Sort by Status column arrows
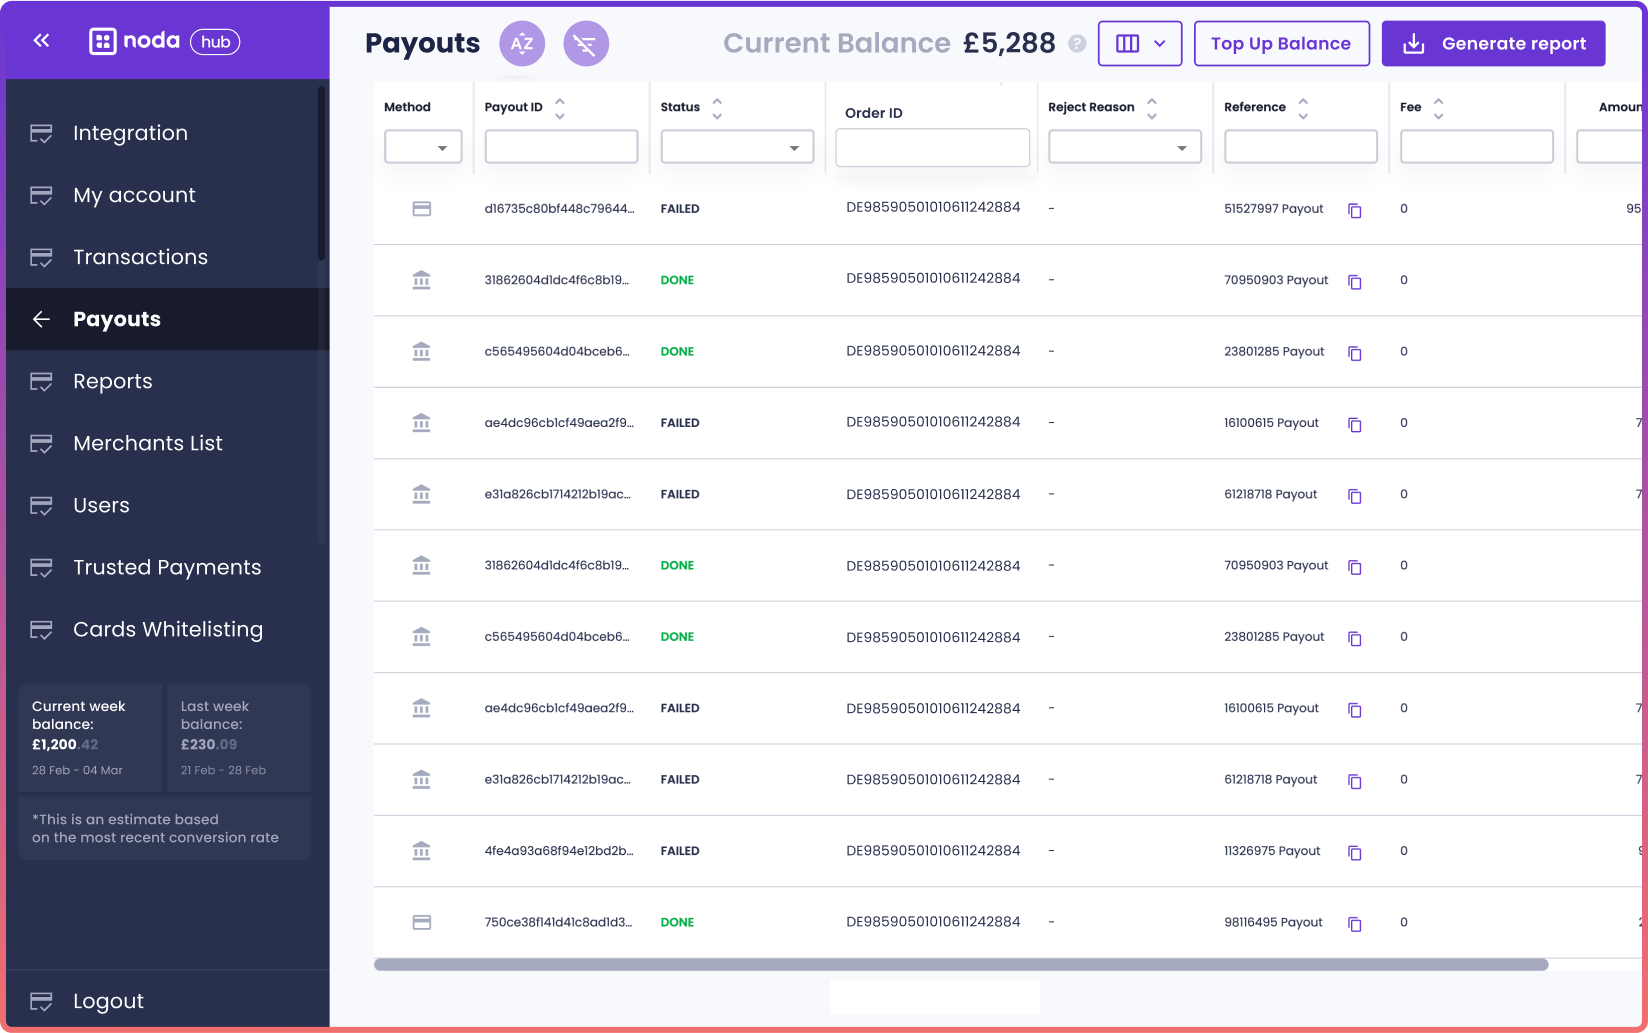The height and width of the screenshot is (1033, 1648). click(717, 107)
